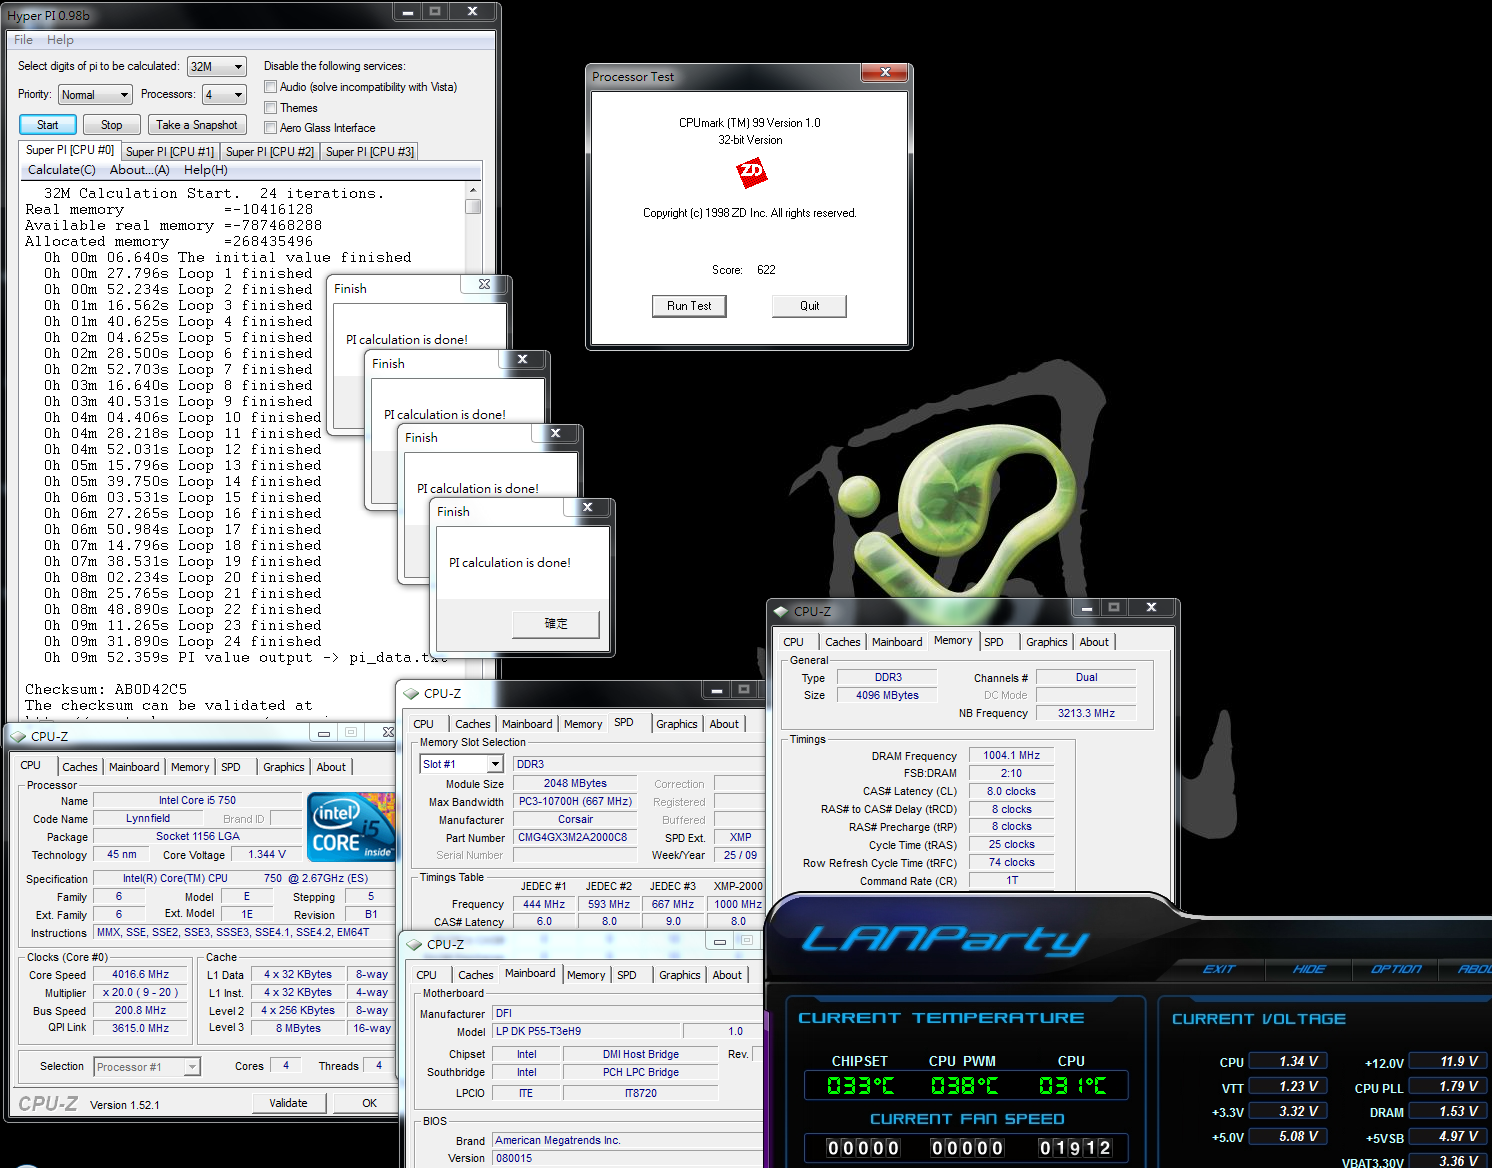Check the Aero Glass Interface option
This screenshot has width=1492, height=1168.
tap(270, 128)
